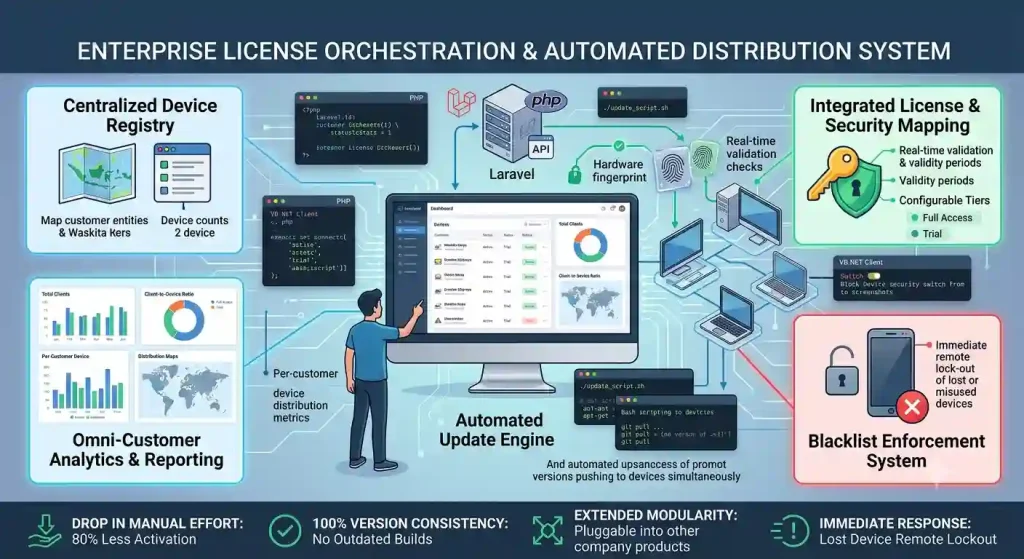Click the expand arrows icon beside Extended Modularity
This screenshot has height=559, width=1024.
[547, 531]
